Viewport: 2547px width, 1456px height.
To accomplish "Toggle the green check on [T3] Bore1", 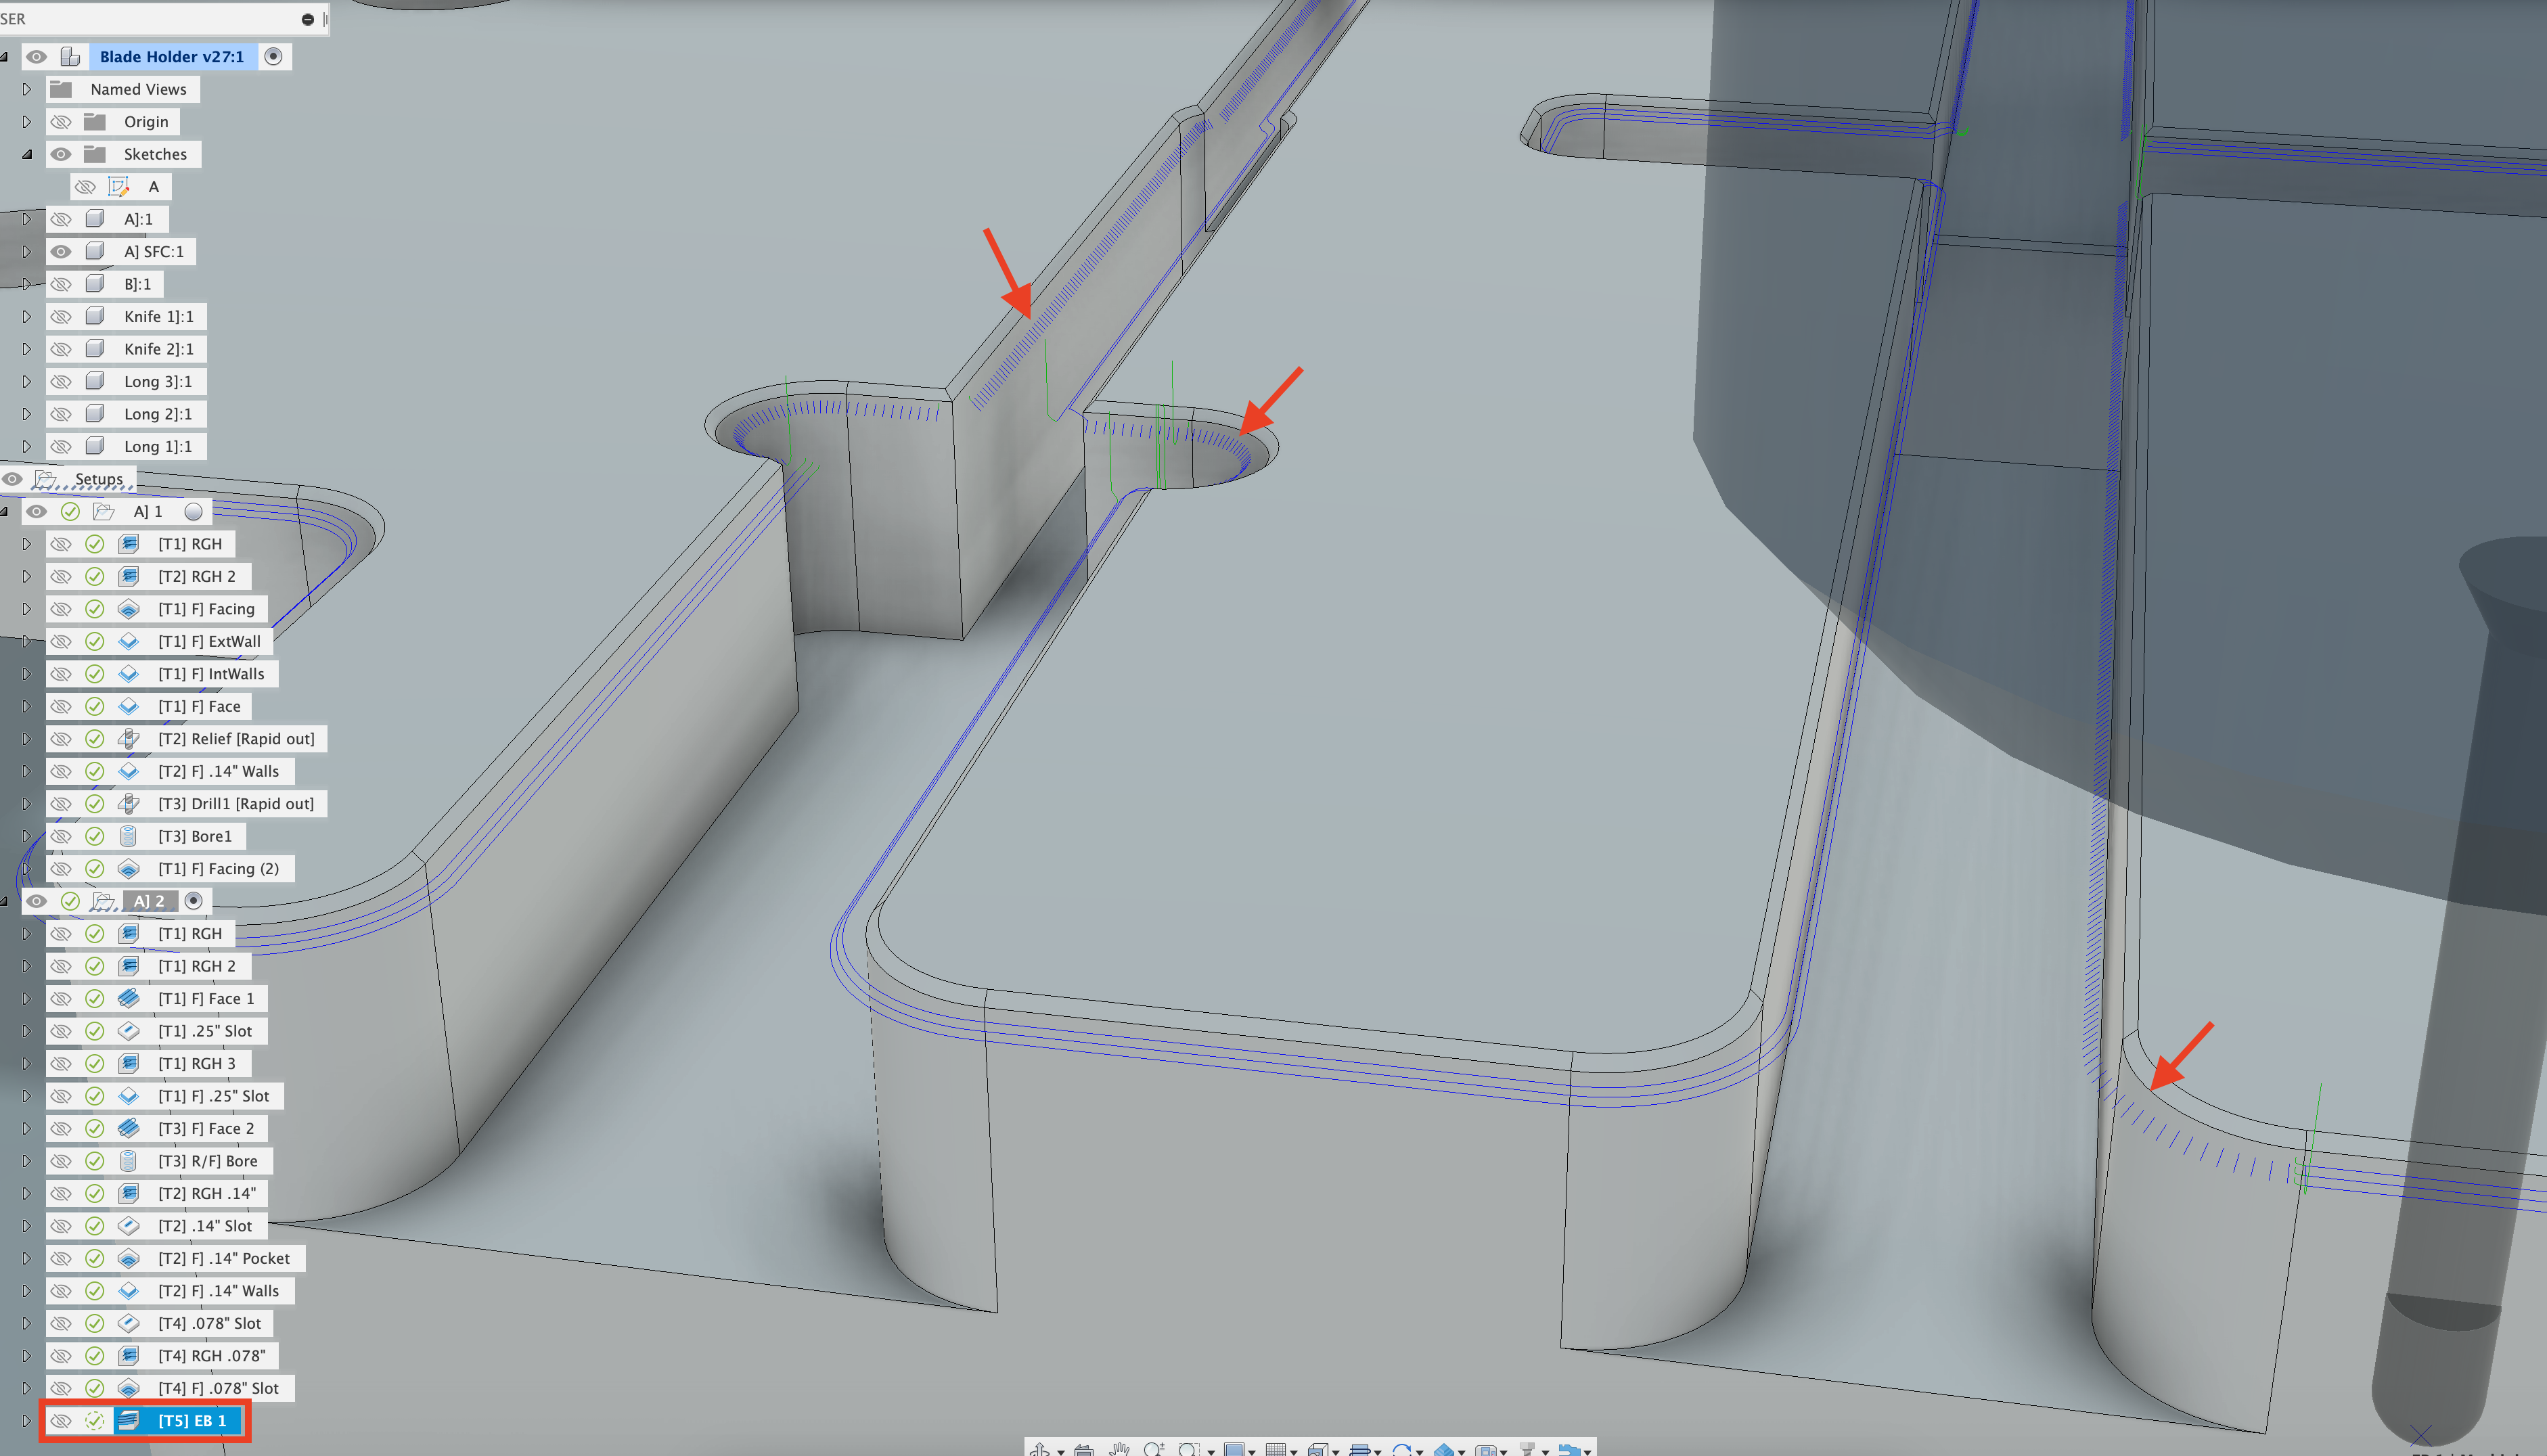I will click(x=96, y=836).
